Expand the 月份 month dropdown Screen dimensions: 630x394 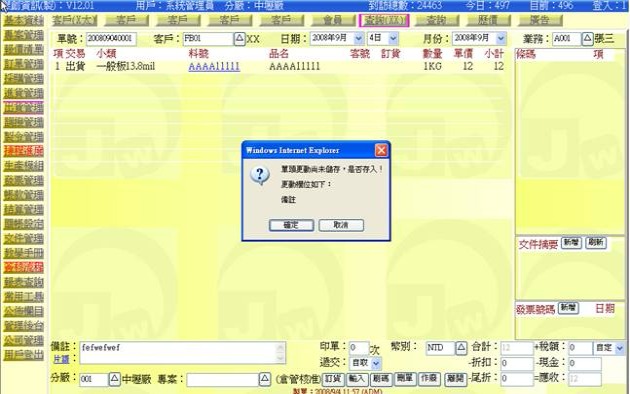[500, 39]
